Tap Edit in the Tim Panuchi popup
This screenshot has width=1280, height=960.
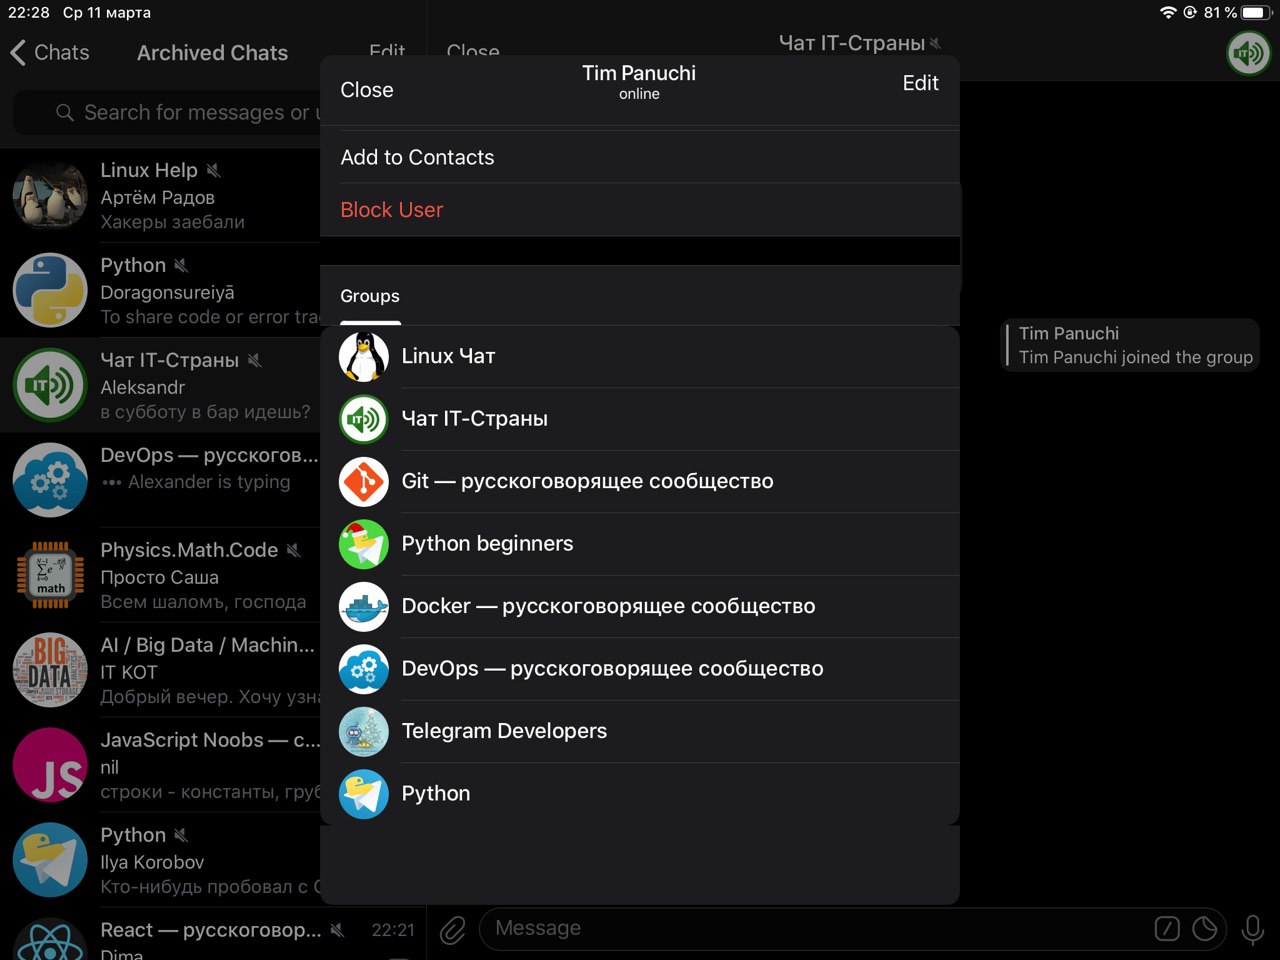[x=920, y=83]
